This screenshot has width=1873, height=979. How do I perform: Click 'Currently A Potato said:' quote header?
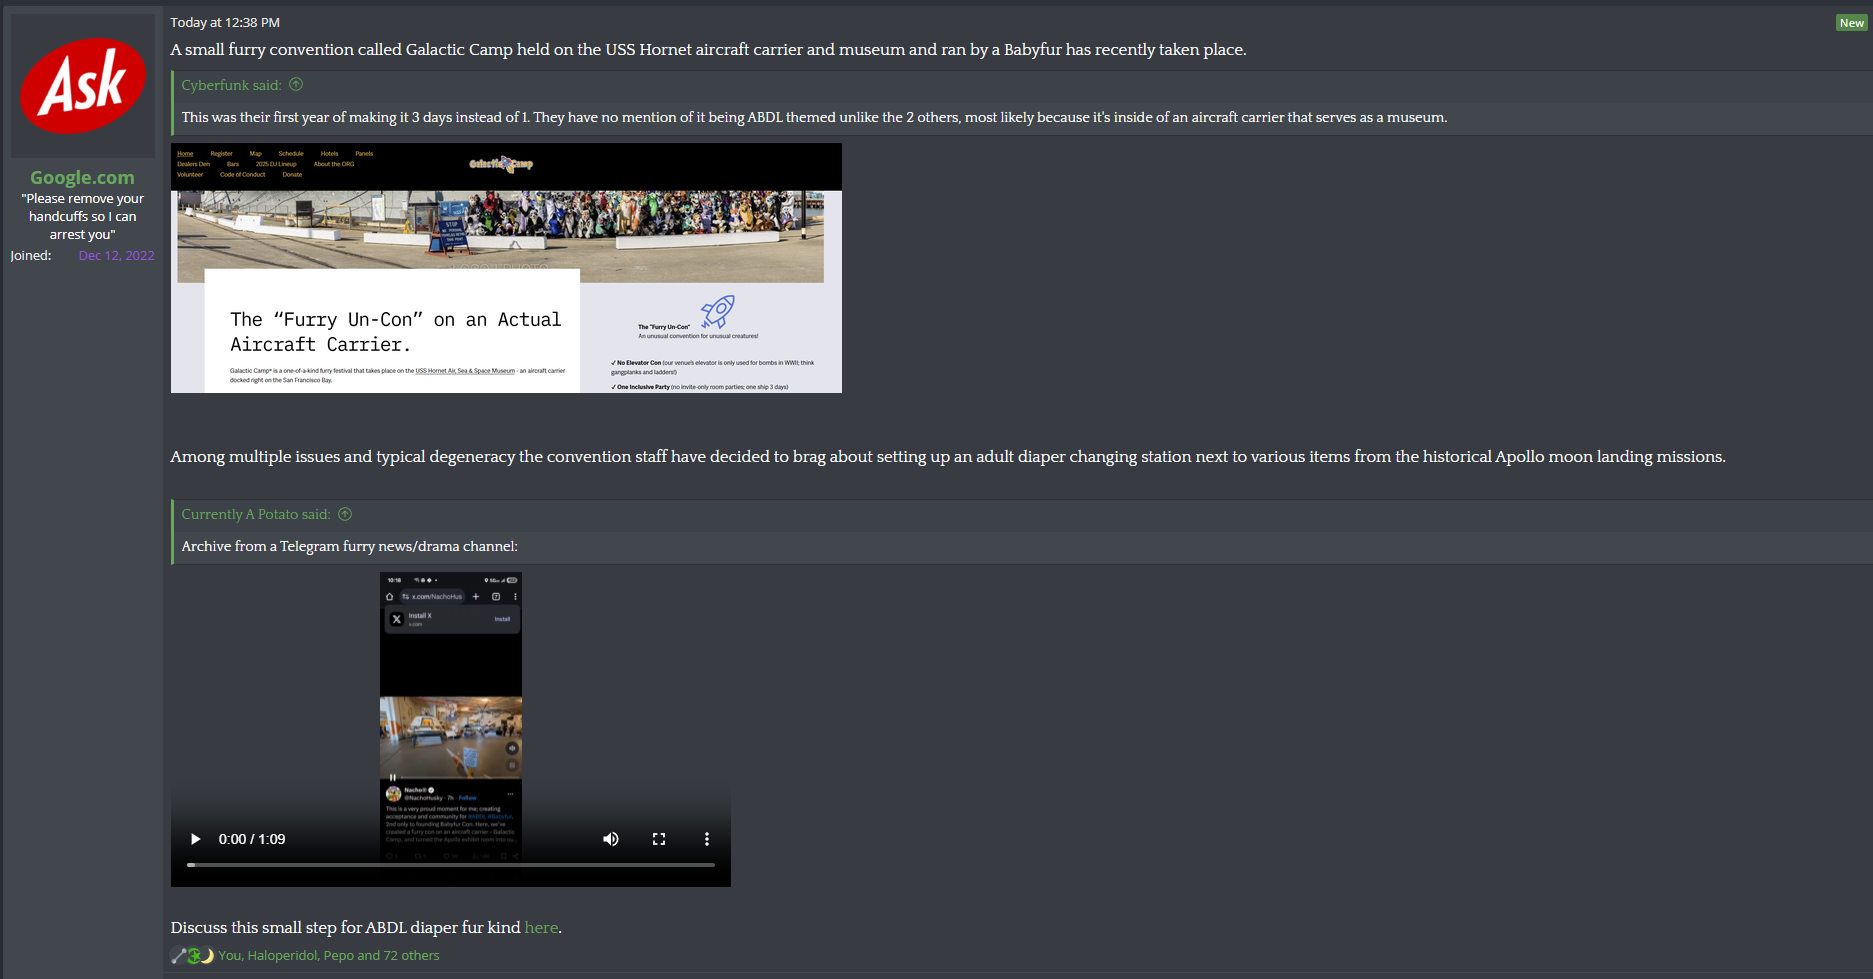(255, 514)
